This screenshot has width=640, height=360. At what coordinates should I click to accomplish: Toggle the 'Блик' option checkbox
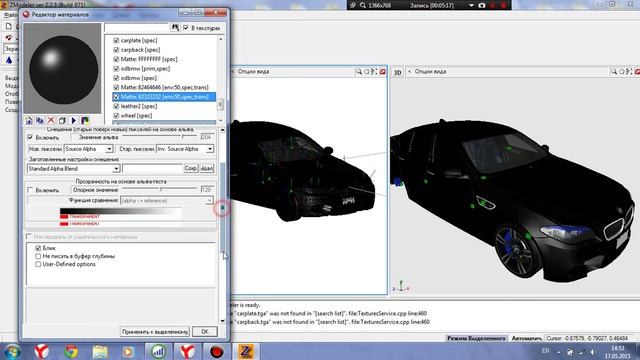click(x=38, y=248)
